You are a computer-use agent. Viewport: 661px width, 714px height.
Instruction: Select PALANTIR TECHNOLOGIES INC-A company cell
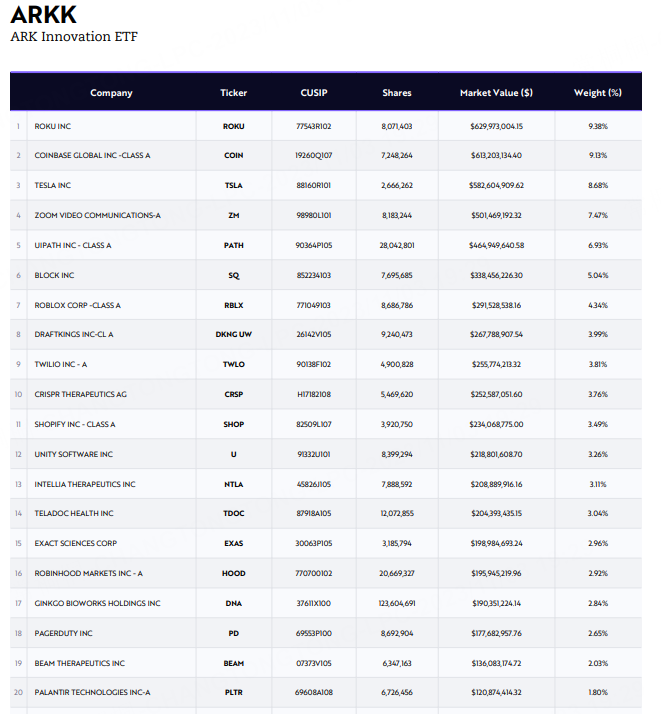tap(112, 692)
